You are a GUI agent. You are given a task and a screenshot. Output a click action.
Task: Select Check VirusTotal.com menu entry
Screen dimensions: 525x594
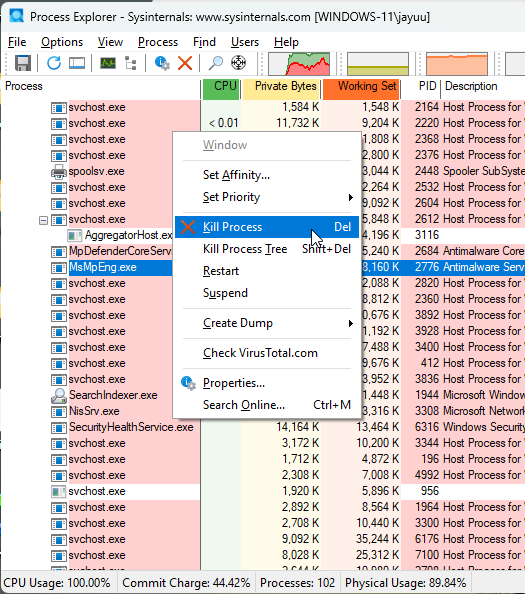tap(267, 353)
